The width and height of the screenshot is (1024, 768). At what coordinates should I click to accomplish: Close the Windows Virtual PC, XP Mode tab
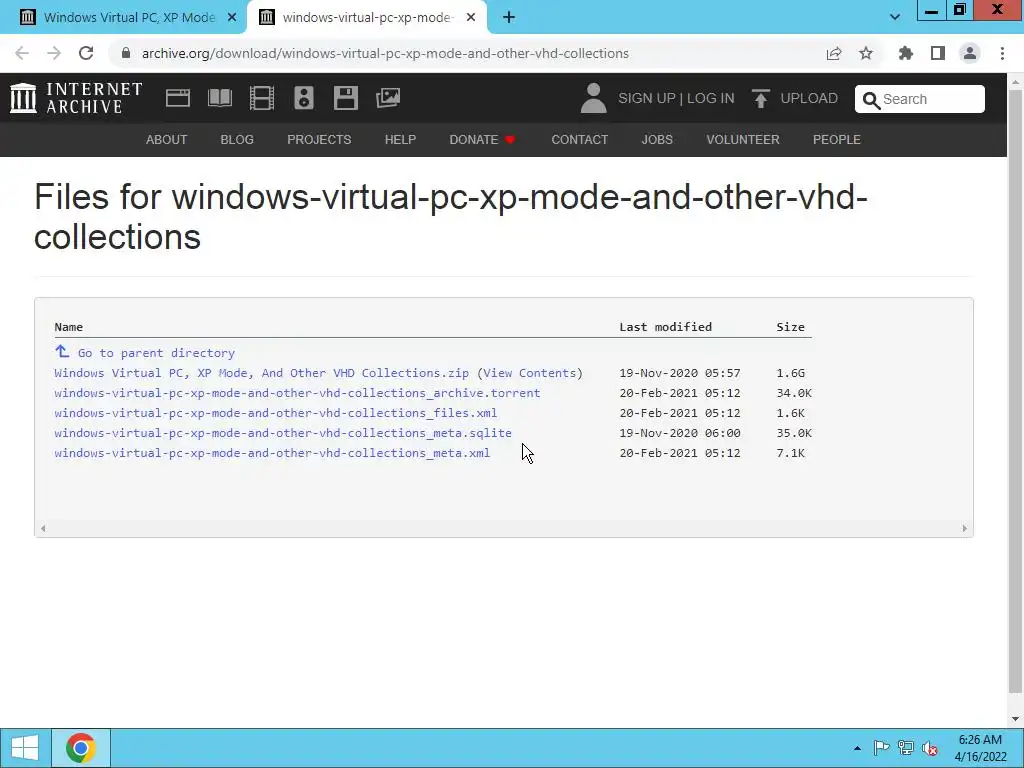tap(232, 18)
